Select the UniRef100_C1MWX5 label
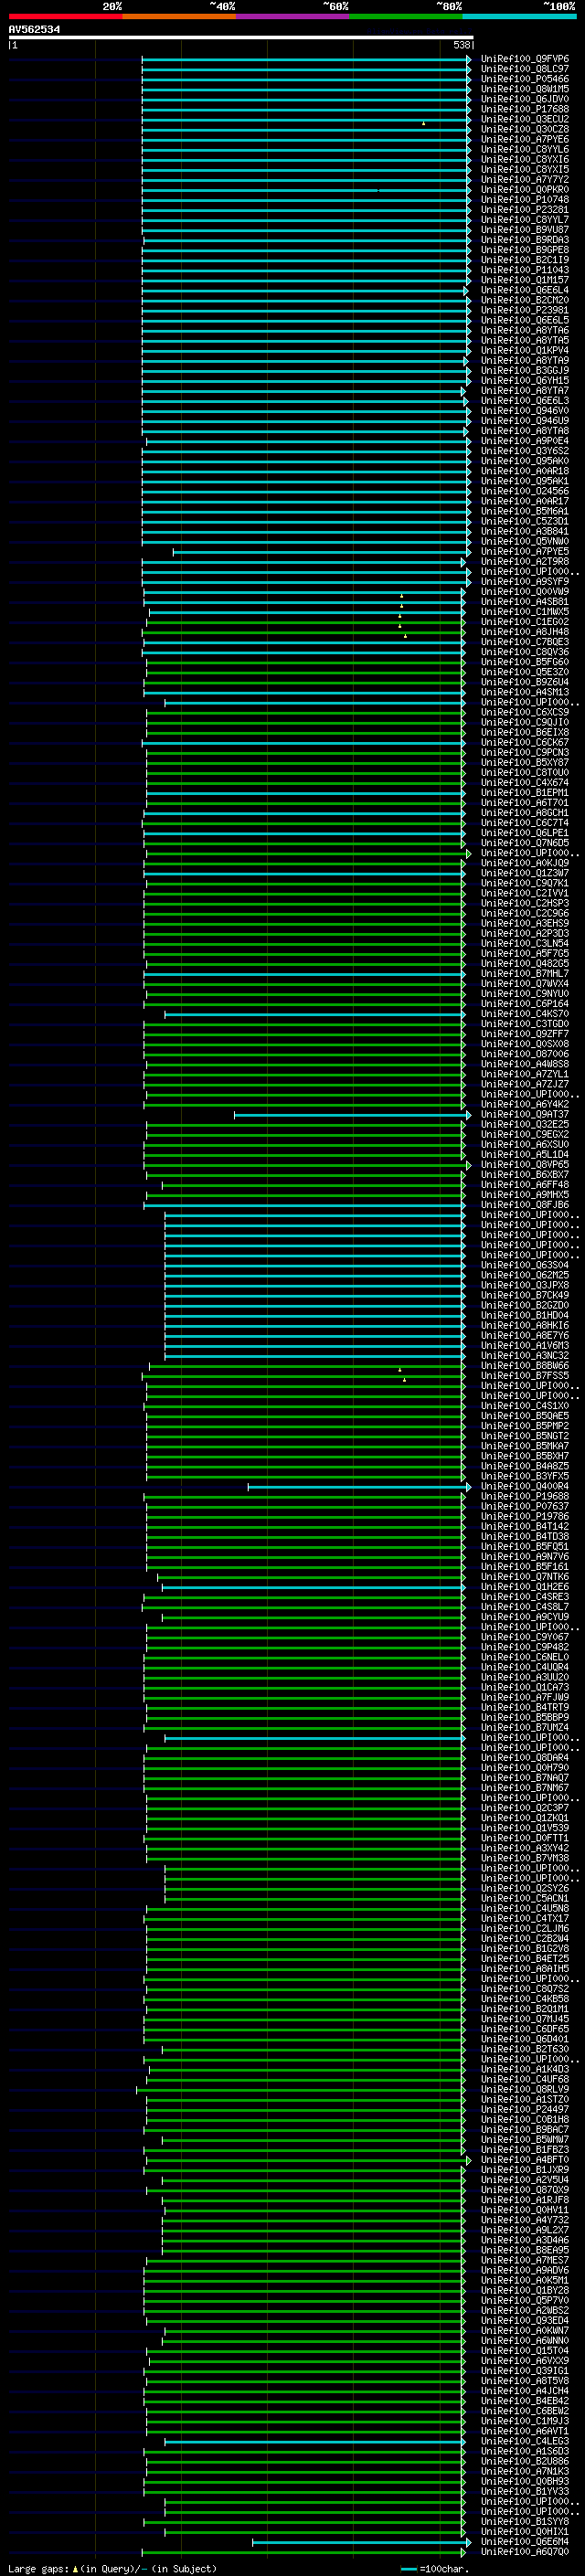 coord(524,611)
